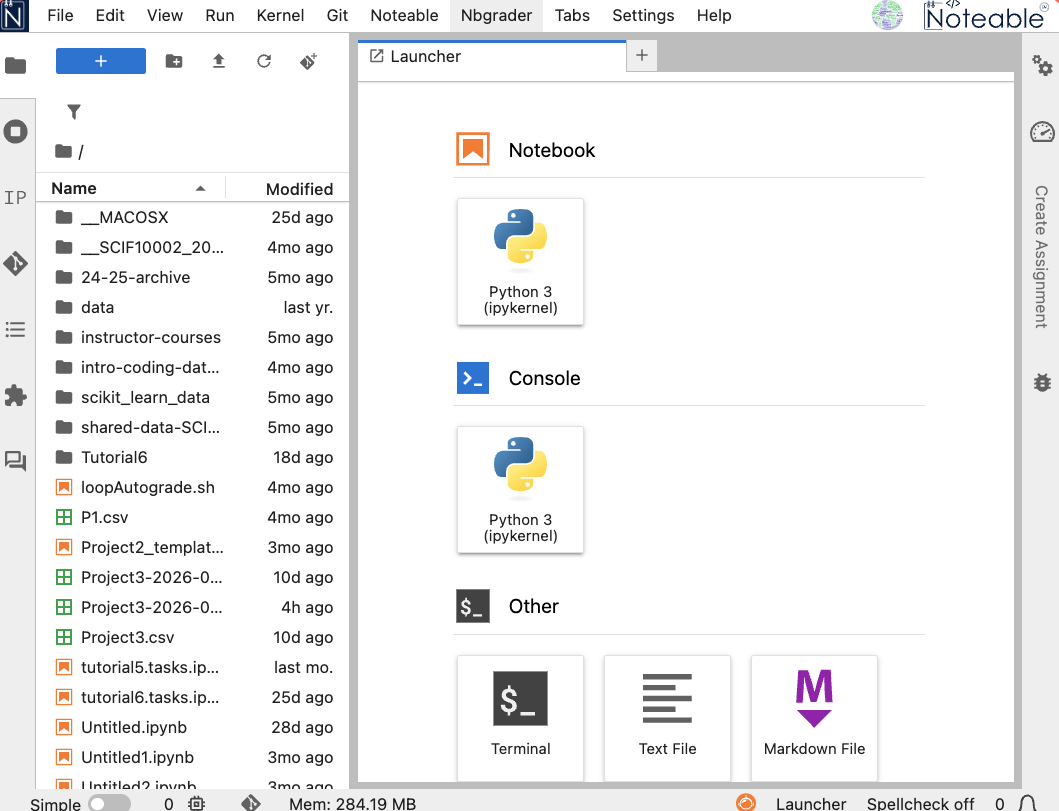Refresh the file browser list

pos(264,61)
